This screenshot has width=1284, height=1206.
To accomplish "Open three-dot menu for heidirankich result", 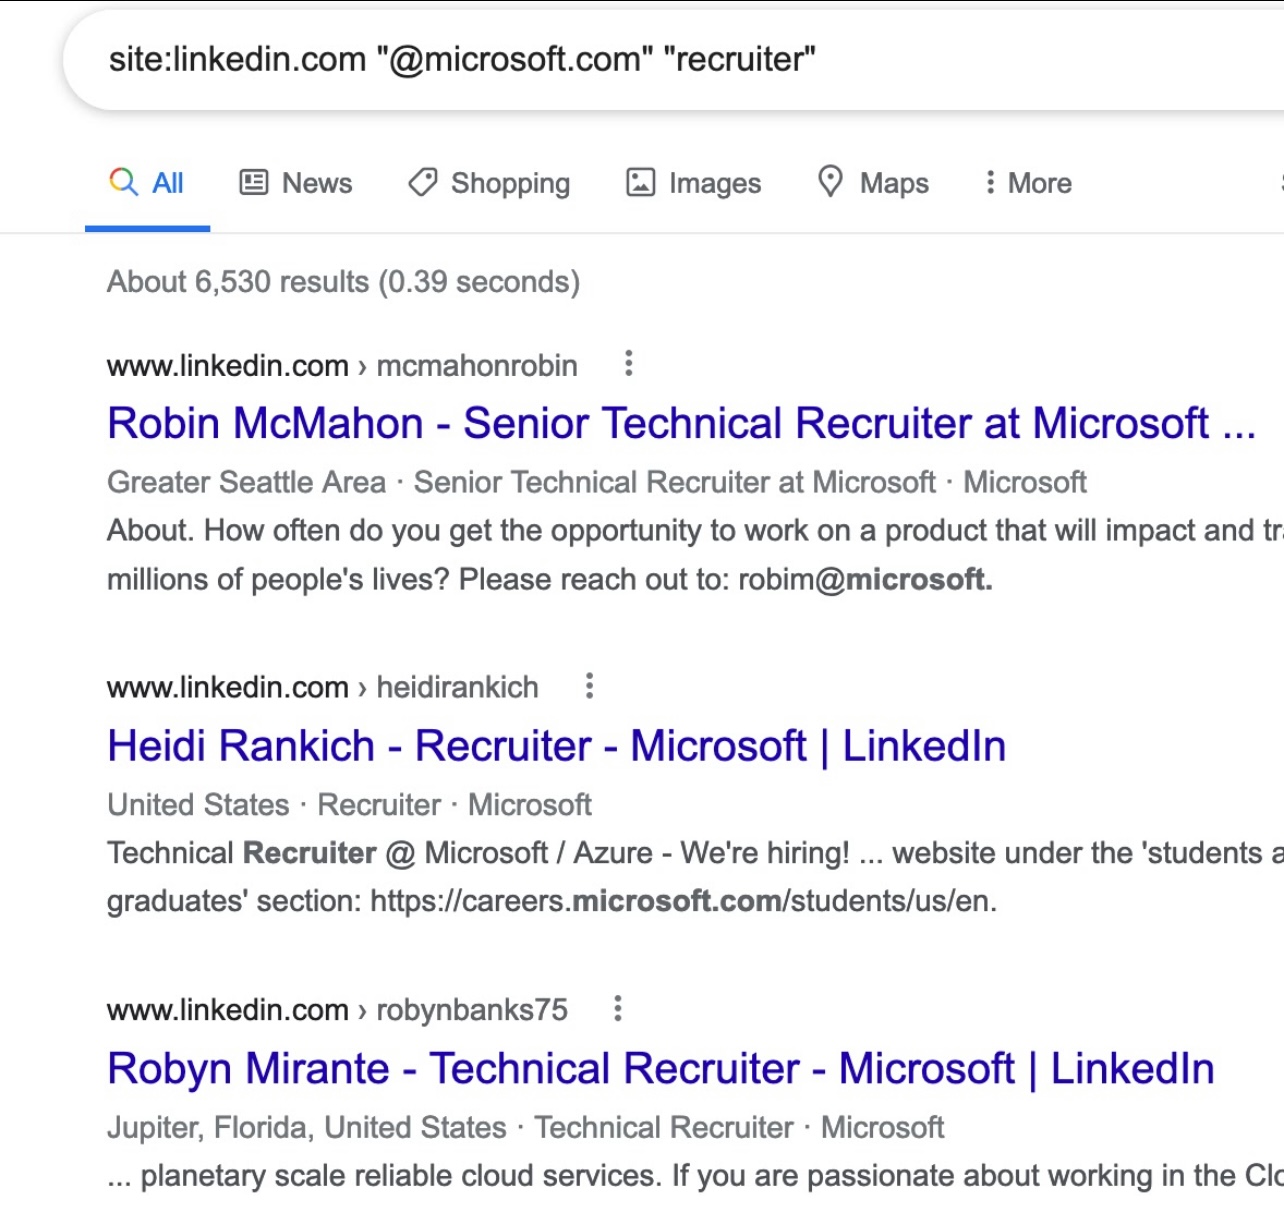I will click(x=590, y=686).
